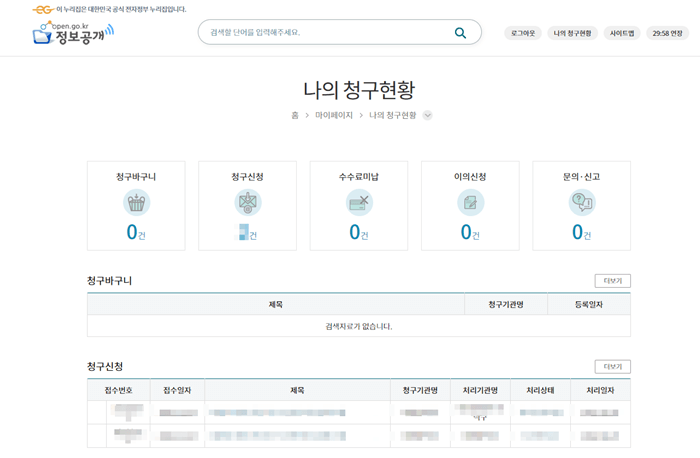Go to 홈 in breadcrumb
The height and width of the screenshot is (458, 700).
tap(295, 115)
